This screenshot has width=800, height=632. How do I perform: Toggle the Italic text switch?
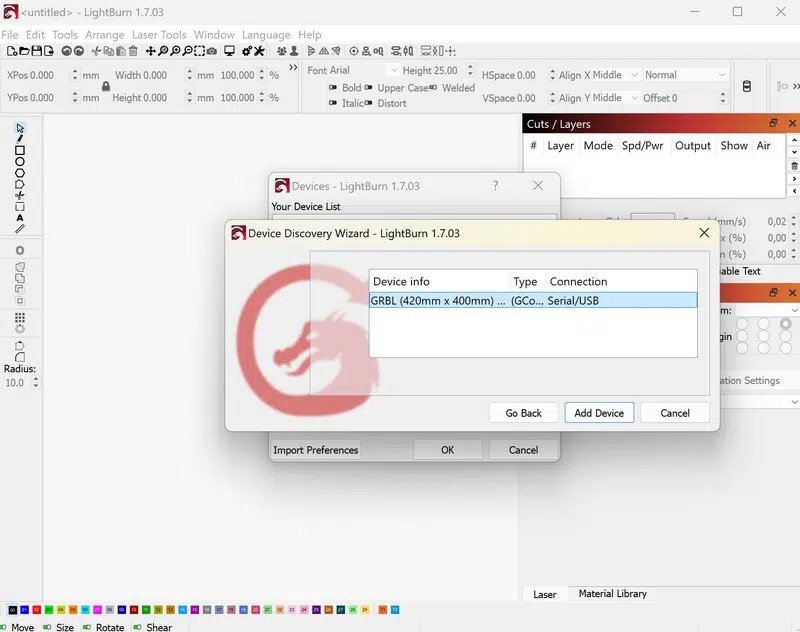[x=333, y=103]
